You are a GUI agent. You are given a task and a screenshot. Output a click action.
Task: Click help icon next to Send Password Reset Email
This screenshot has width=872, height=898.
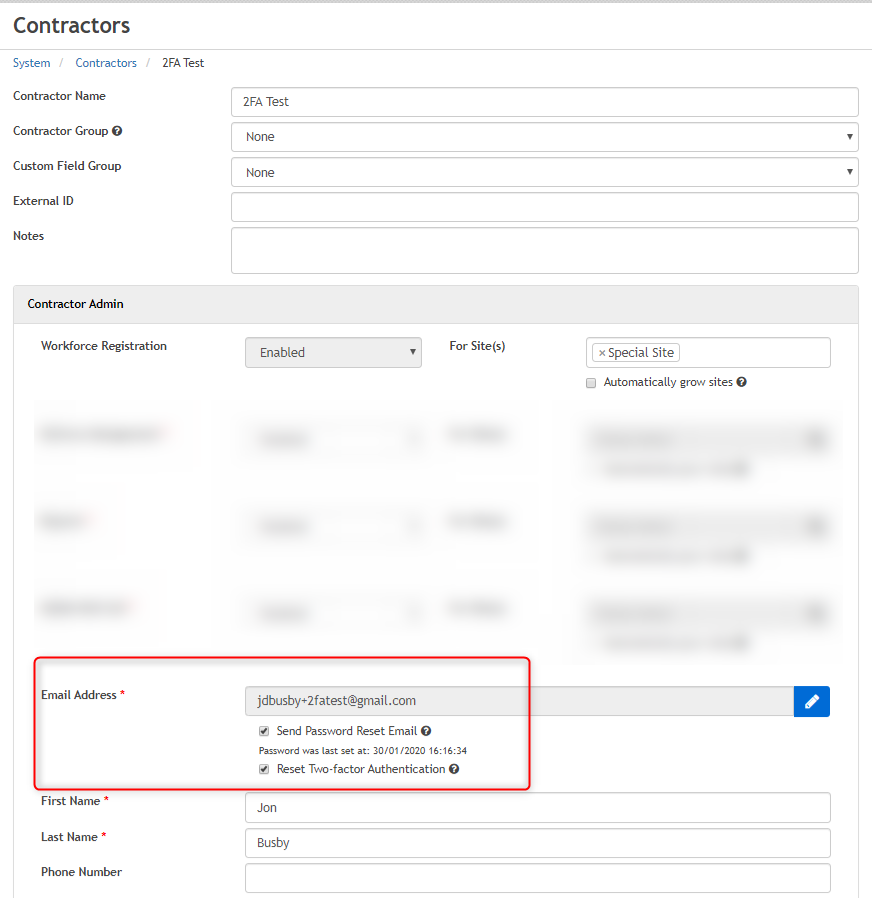click(426, 731)
